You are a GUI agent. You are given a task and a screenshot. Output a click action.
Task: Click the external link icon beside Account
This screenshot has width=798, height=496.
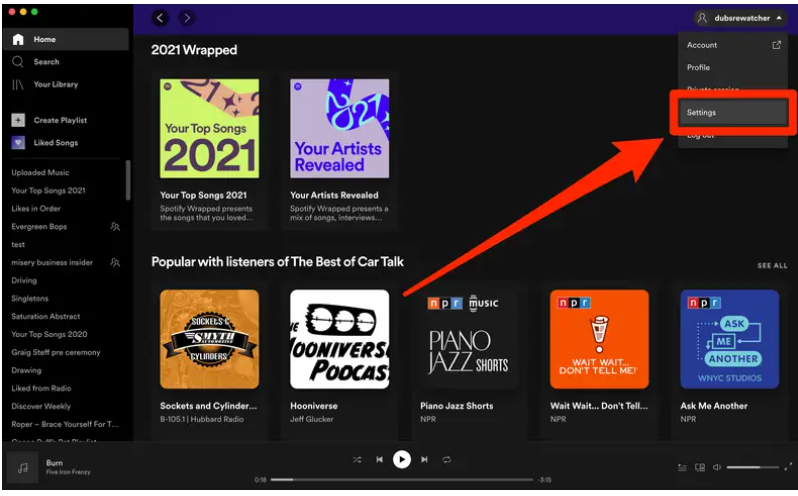pos(777,45)
